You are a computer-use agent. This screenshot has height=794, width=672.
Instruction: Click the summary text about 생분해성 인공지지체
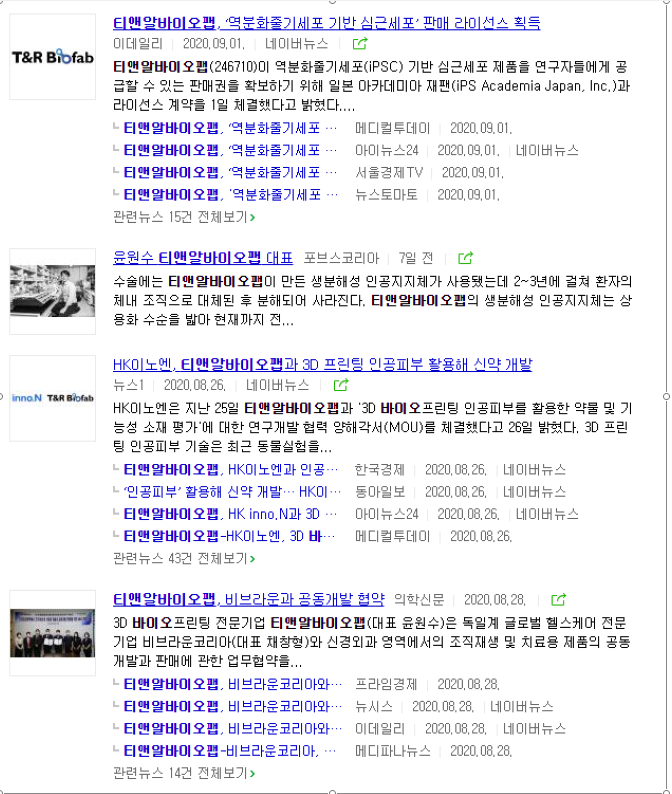[372, 301]
